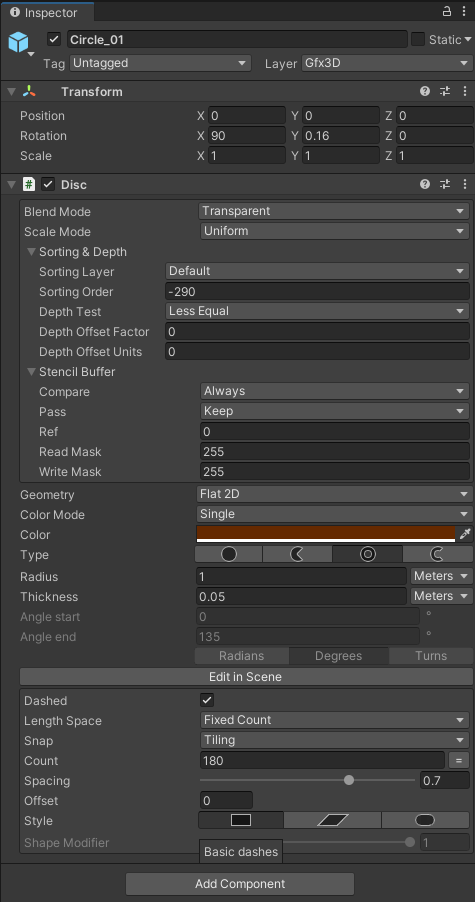Toggle the Static checkbox
Image resolution: width=475 pixels, height=902 pixels.
418,39
